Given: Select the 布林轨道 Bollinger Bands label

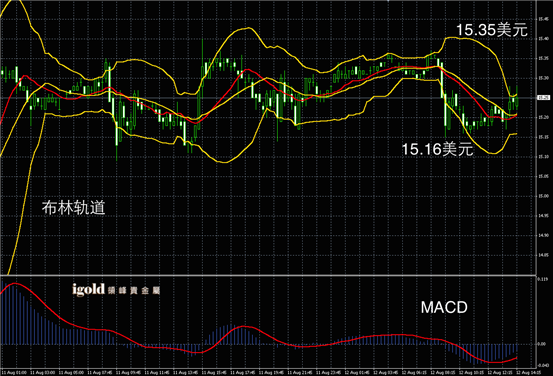Looking at the screenshot, I should (73, 208).
